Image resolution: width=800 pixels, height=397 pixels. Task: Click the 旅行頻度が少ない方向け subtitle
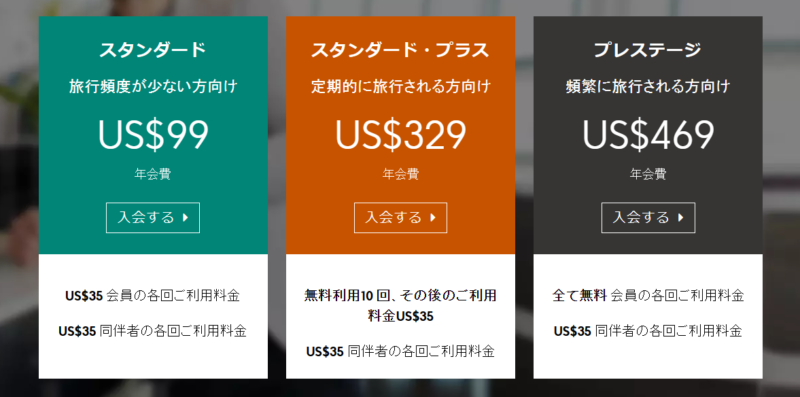pyautogui.click(x=153, y=87)
